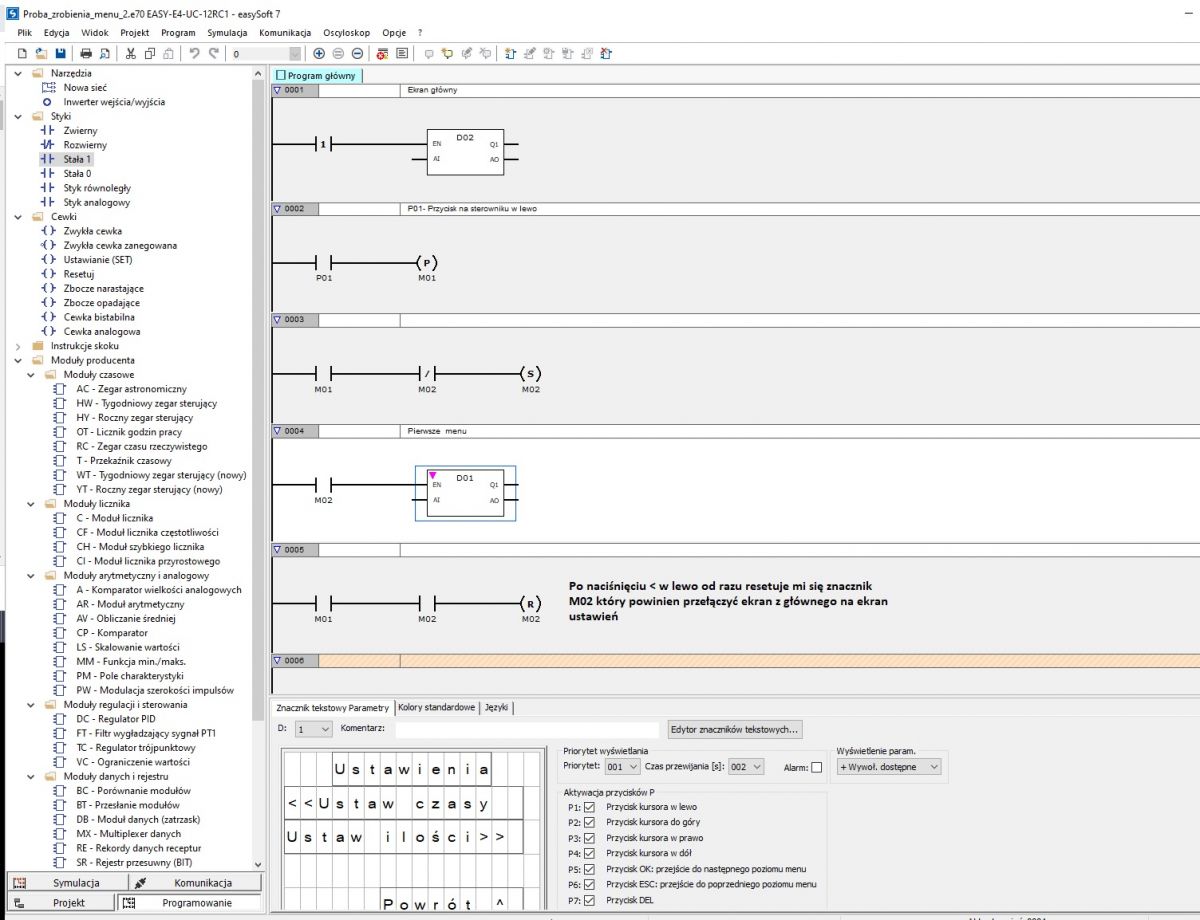The image size is (1200, 920).
Task: Click the Komentarz input field
Action: coord(527,730)
